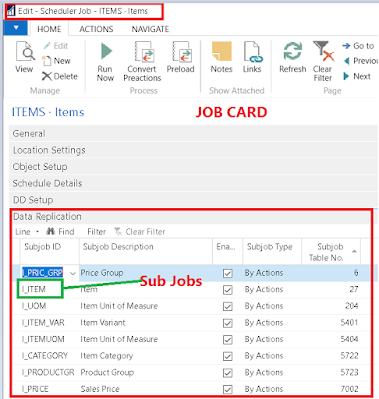379x399 pixels.
Task: Sort by Subjob ID column header
Action: click(50, 252)
